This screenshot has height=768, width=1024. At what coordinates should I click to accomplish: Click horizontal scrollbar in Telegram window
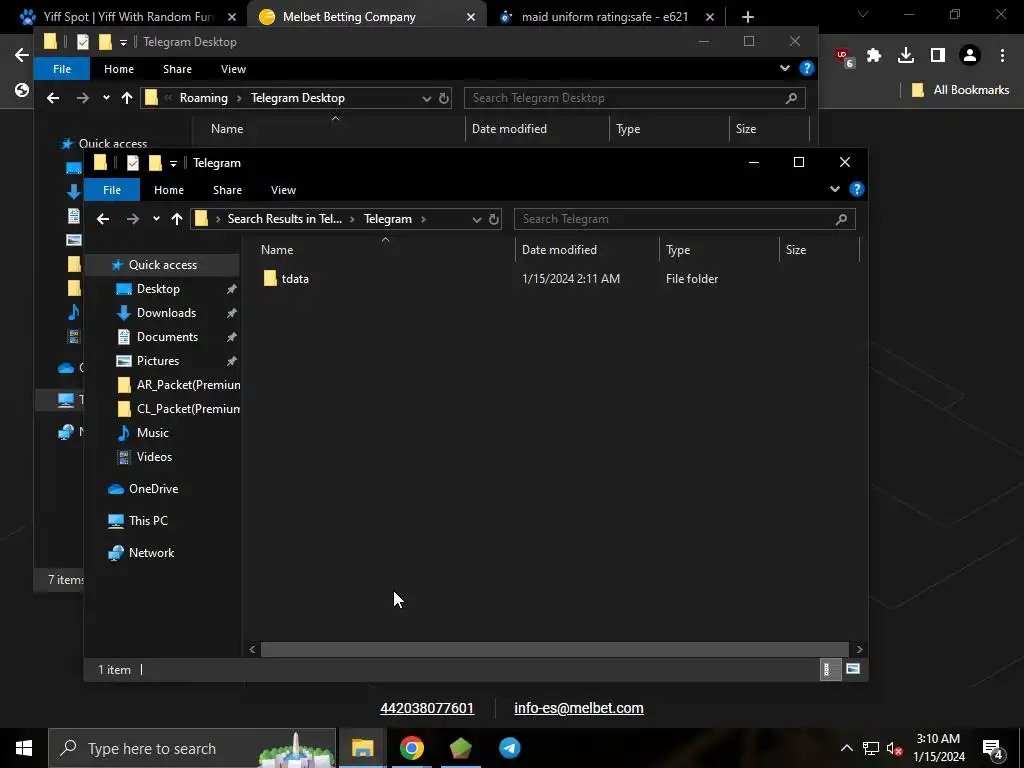[554, 649]
